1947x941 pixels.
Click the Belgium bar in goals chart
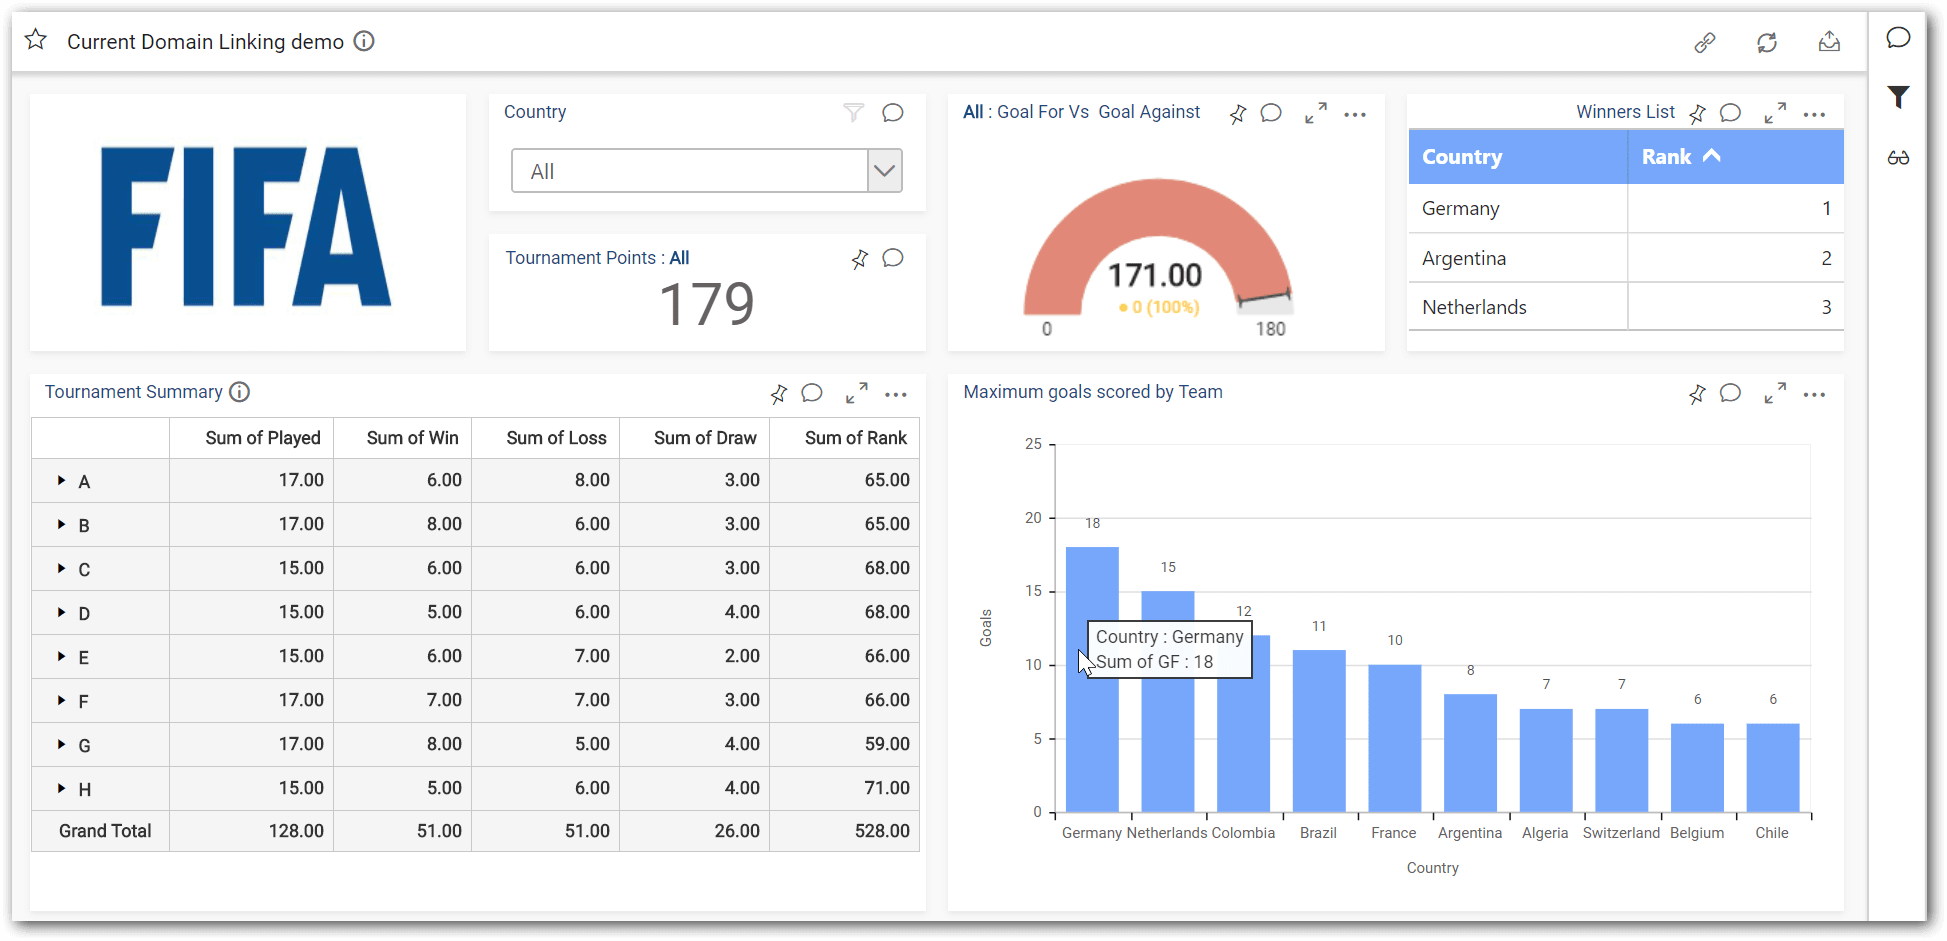point(1697,767)
